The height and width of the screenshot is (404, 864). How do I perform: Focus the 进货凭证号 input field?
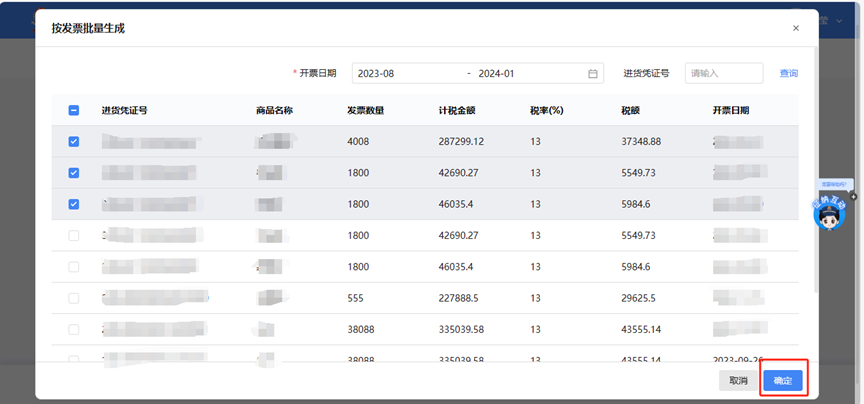tap(723, 73)
